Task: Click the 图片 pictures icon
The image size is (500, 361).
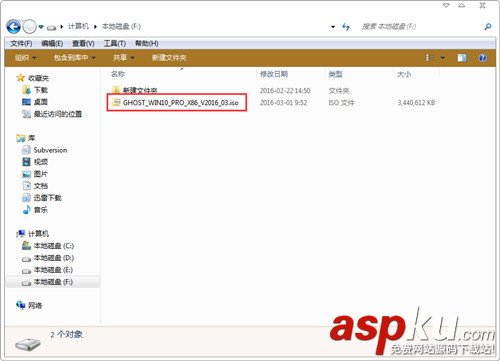Action: 27,174
